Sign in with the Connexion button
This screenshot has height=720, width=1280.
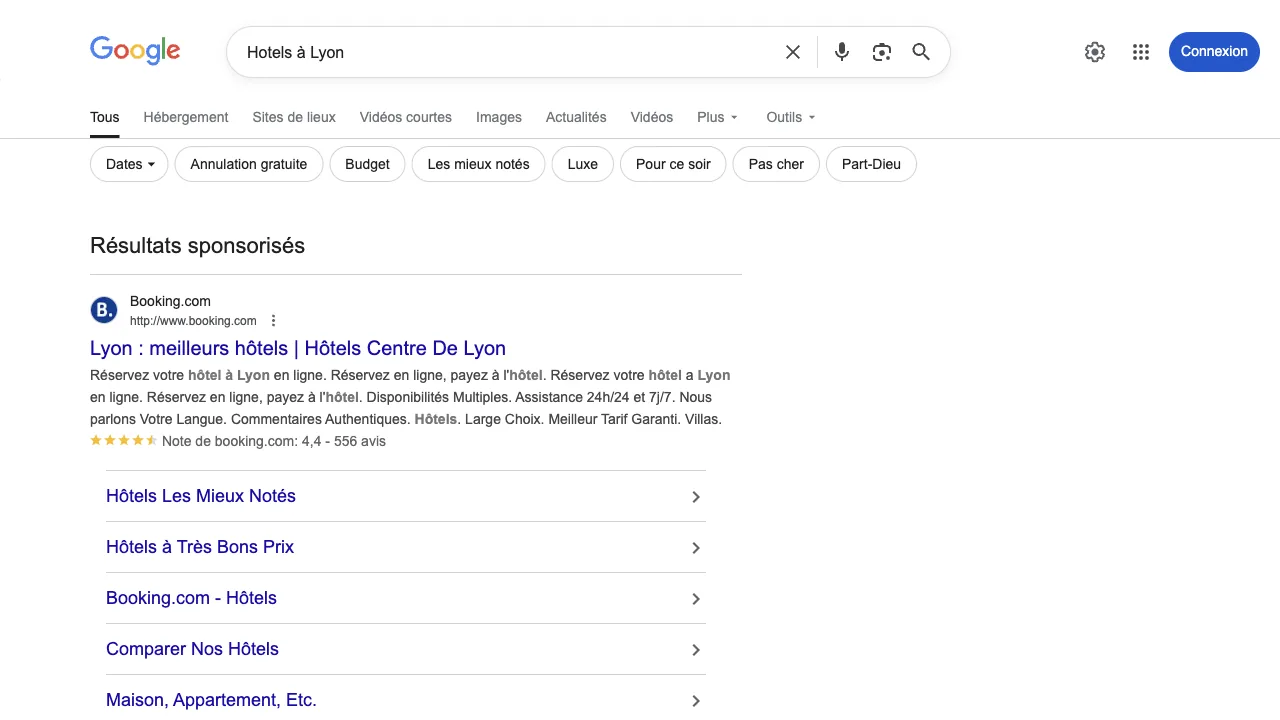tap(1214, 51)
